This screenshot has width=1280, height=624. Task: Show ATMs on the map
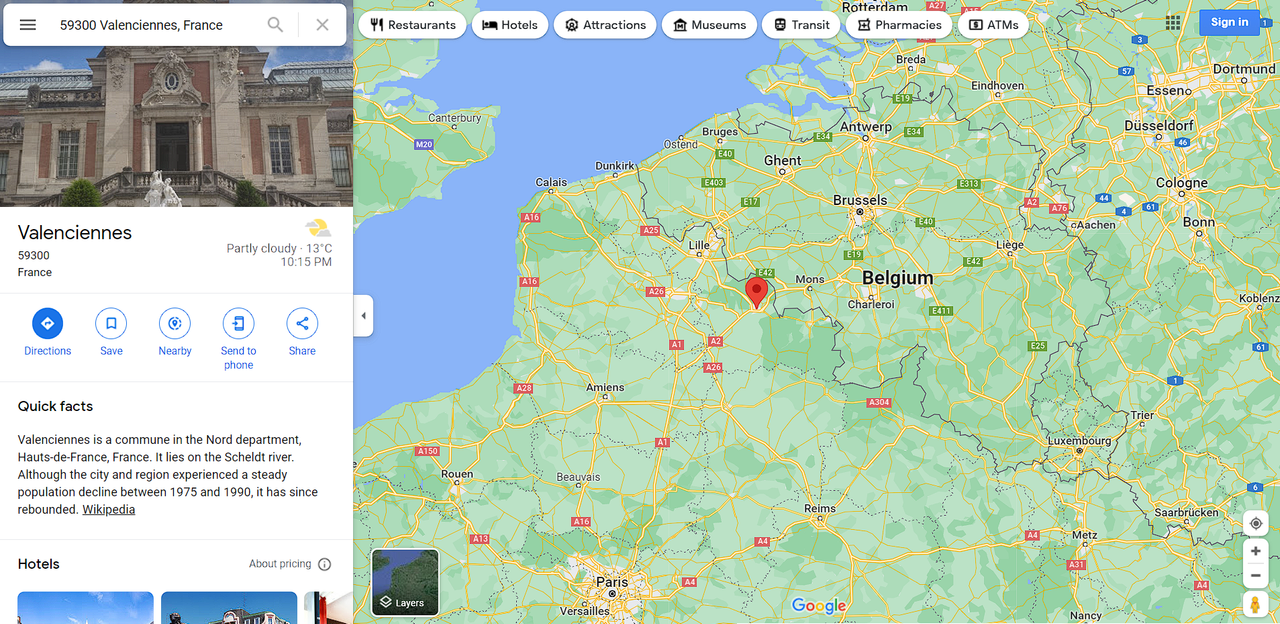pos(993,25)
